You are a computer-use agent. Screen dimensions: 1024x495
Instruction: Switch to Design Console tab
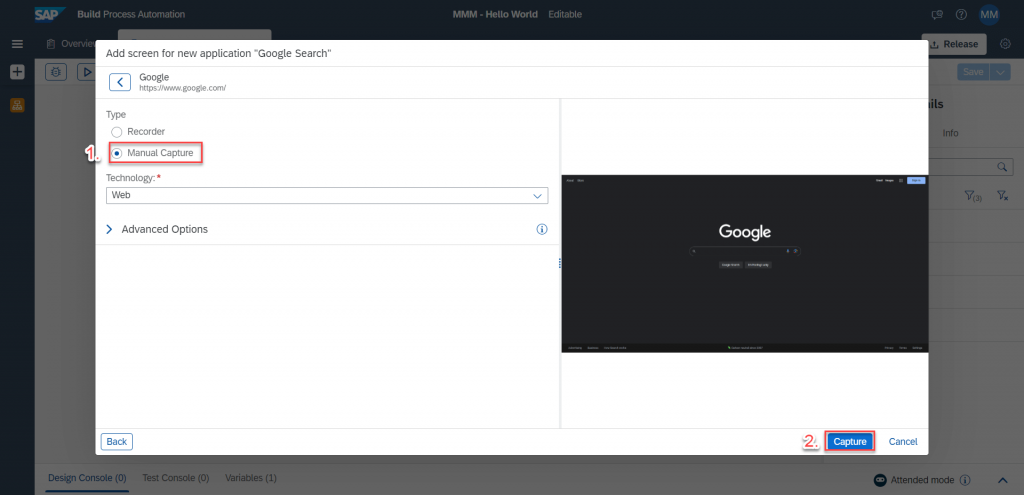click(87, 478)
